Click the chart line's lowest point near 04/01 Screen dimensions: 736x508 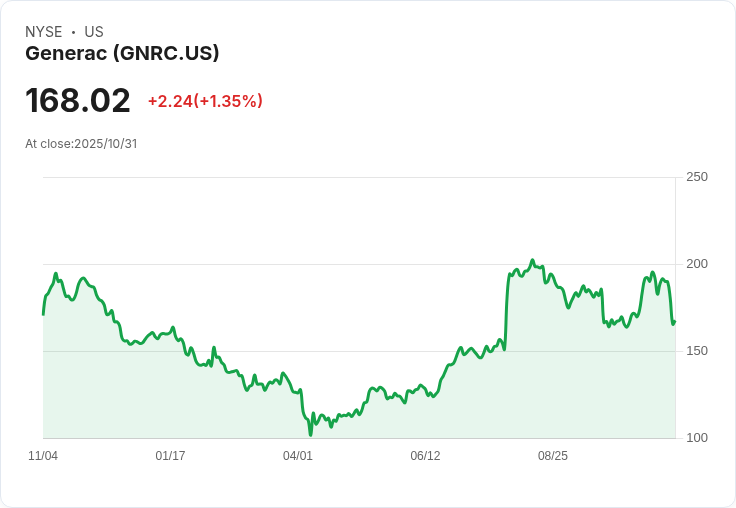pyautogui.click(x=311, y=434)
